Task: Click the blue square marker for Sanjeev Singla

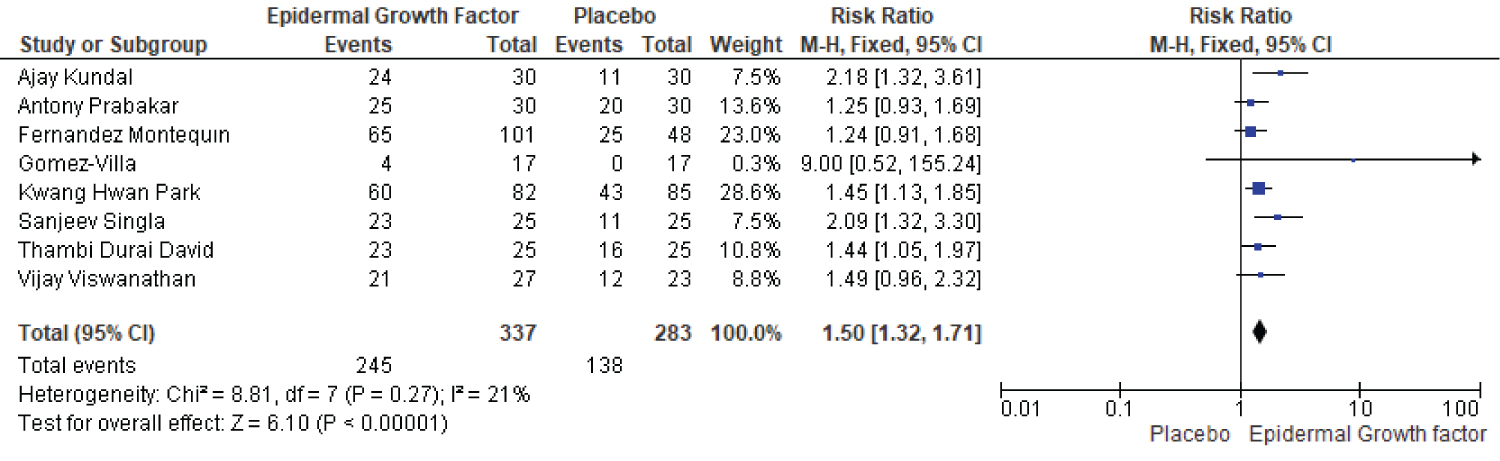Action: (x=1278, y=216)
